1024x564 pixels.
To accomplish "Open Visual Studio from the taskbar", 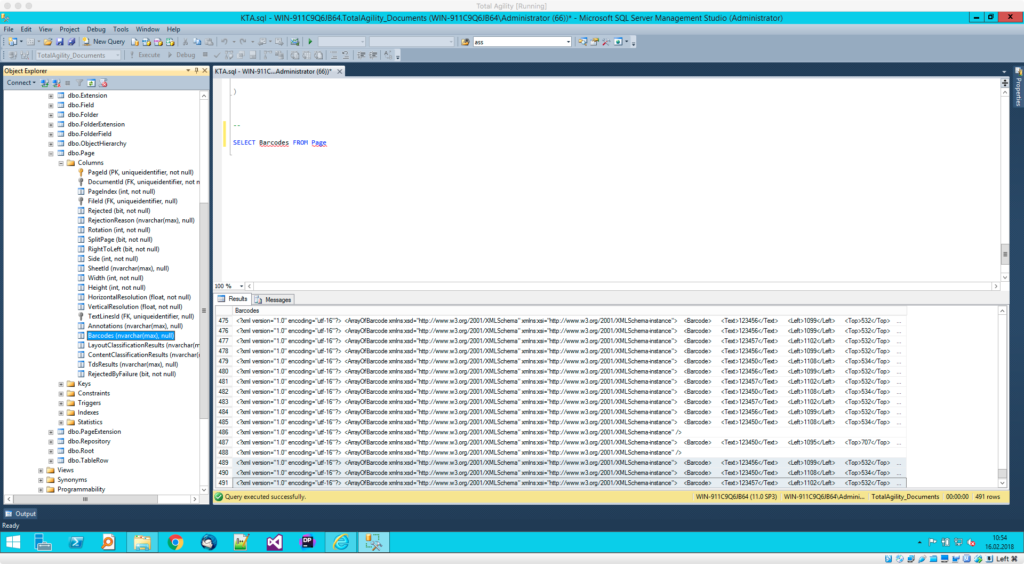I will 274,542.
